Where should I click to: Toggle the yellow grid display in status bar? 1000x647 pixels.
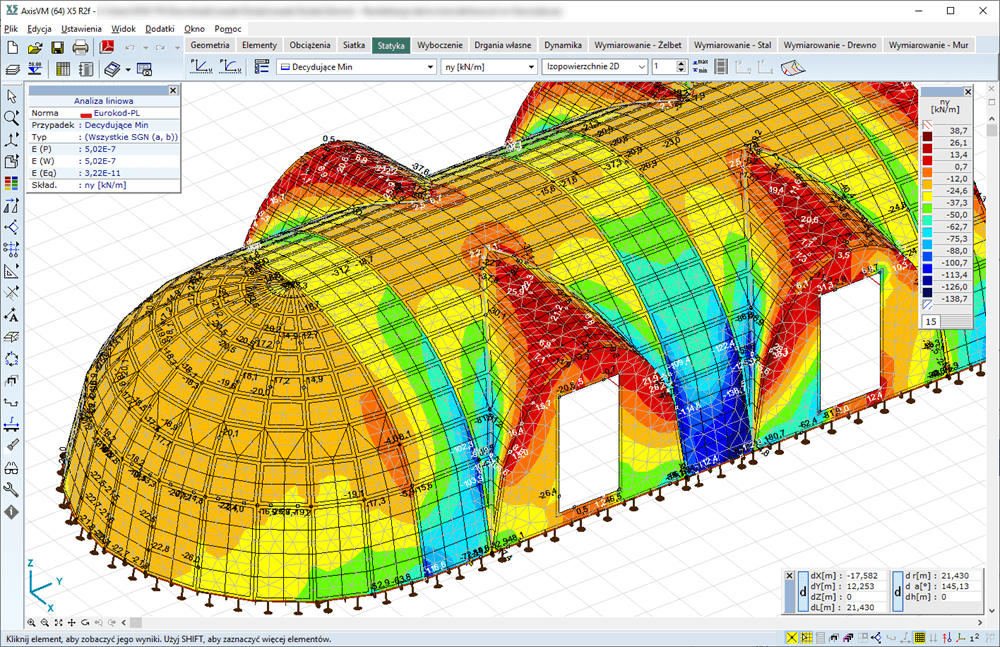pos(921,638)
